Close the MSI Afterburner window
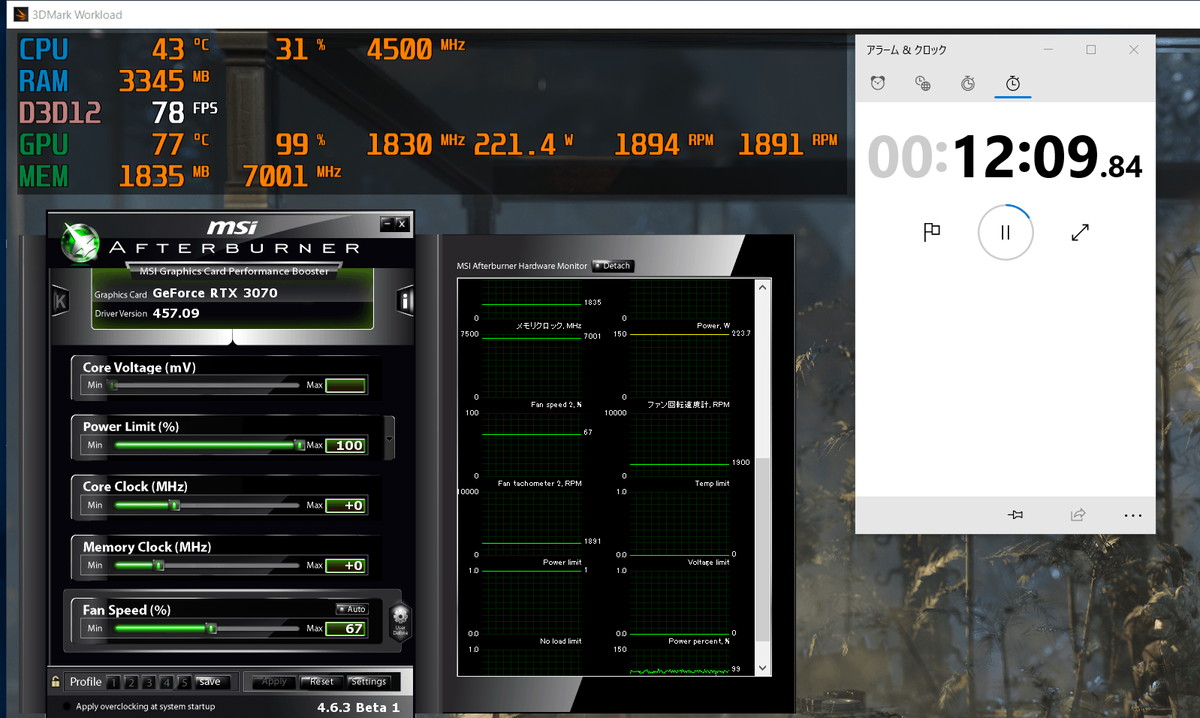This screenshot has width=1200, height=718. pos(402,223)
